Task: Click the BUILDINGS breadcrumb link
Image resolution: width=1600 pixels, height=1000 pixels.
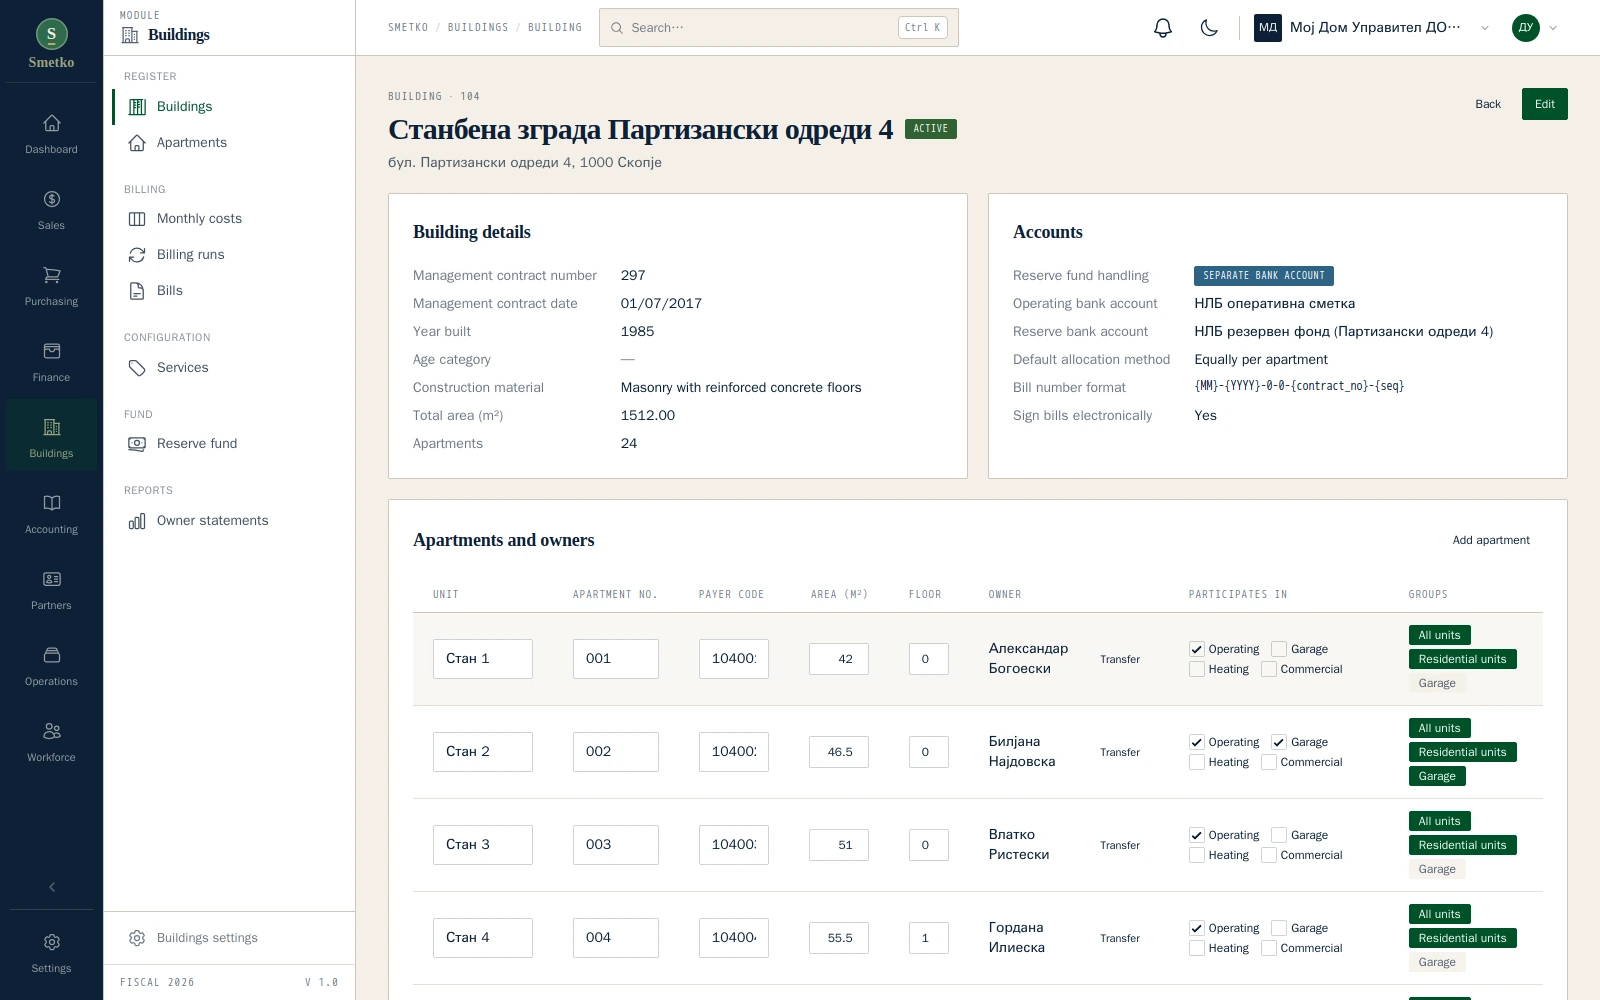Action: (x=478, y=28)
